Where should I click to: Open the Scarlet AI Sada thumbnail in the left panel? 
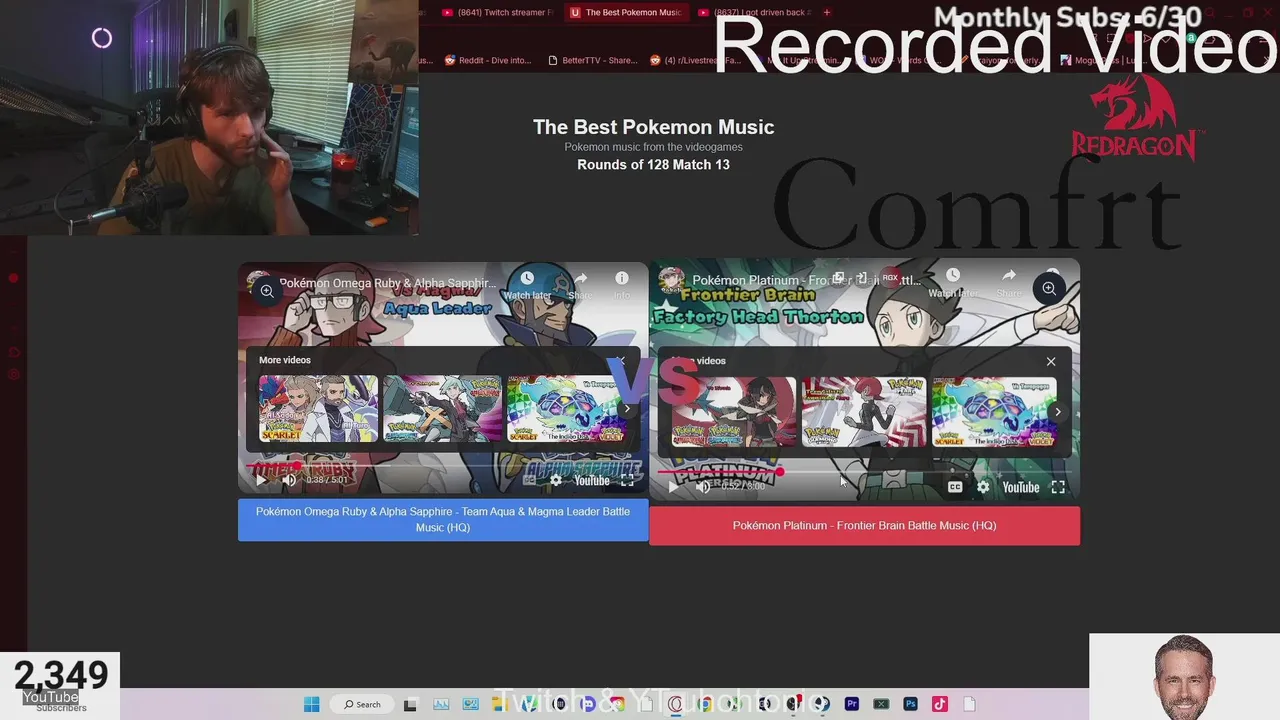tap(318, 408)
